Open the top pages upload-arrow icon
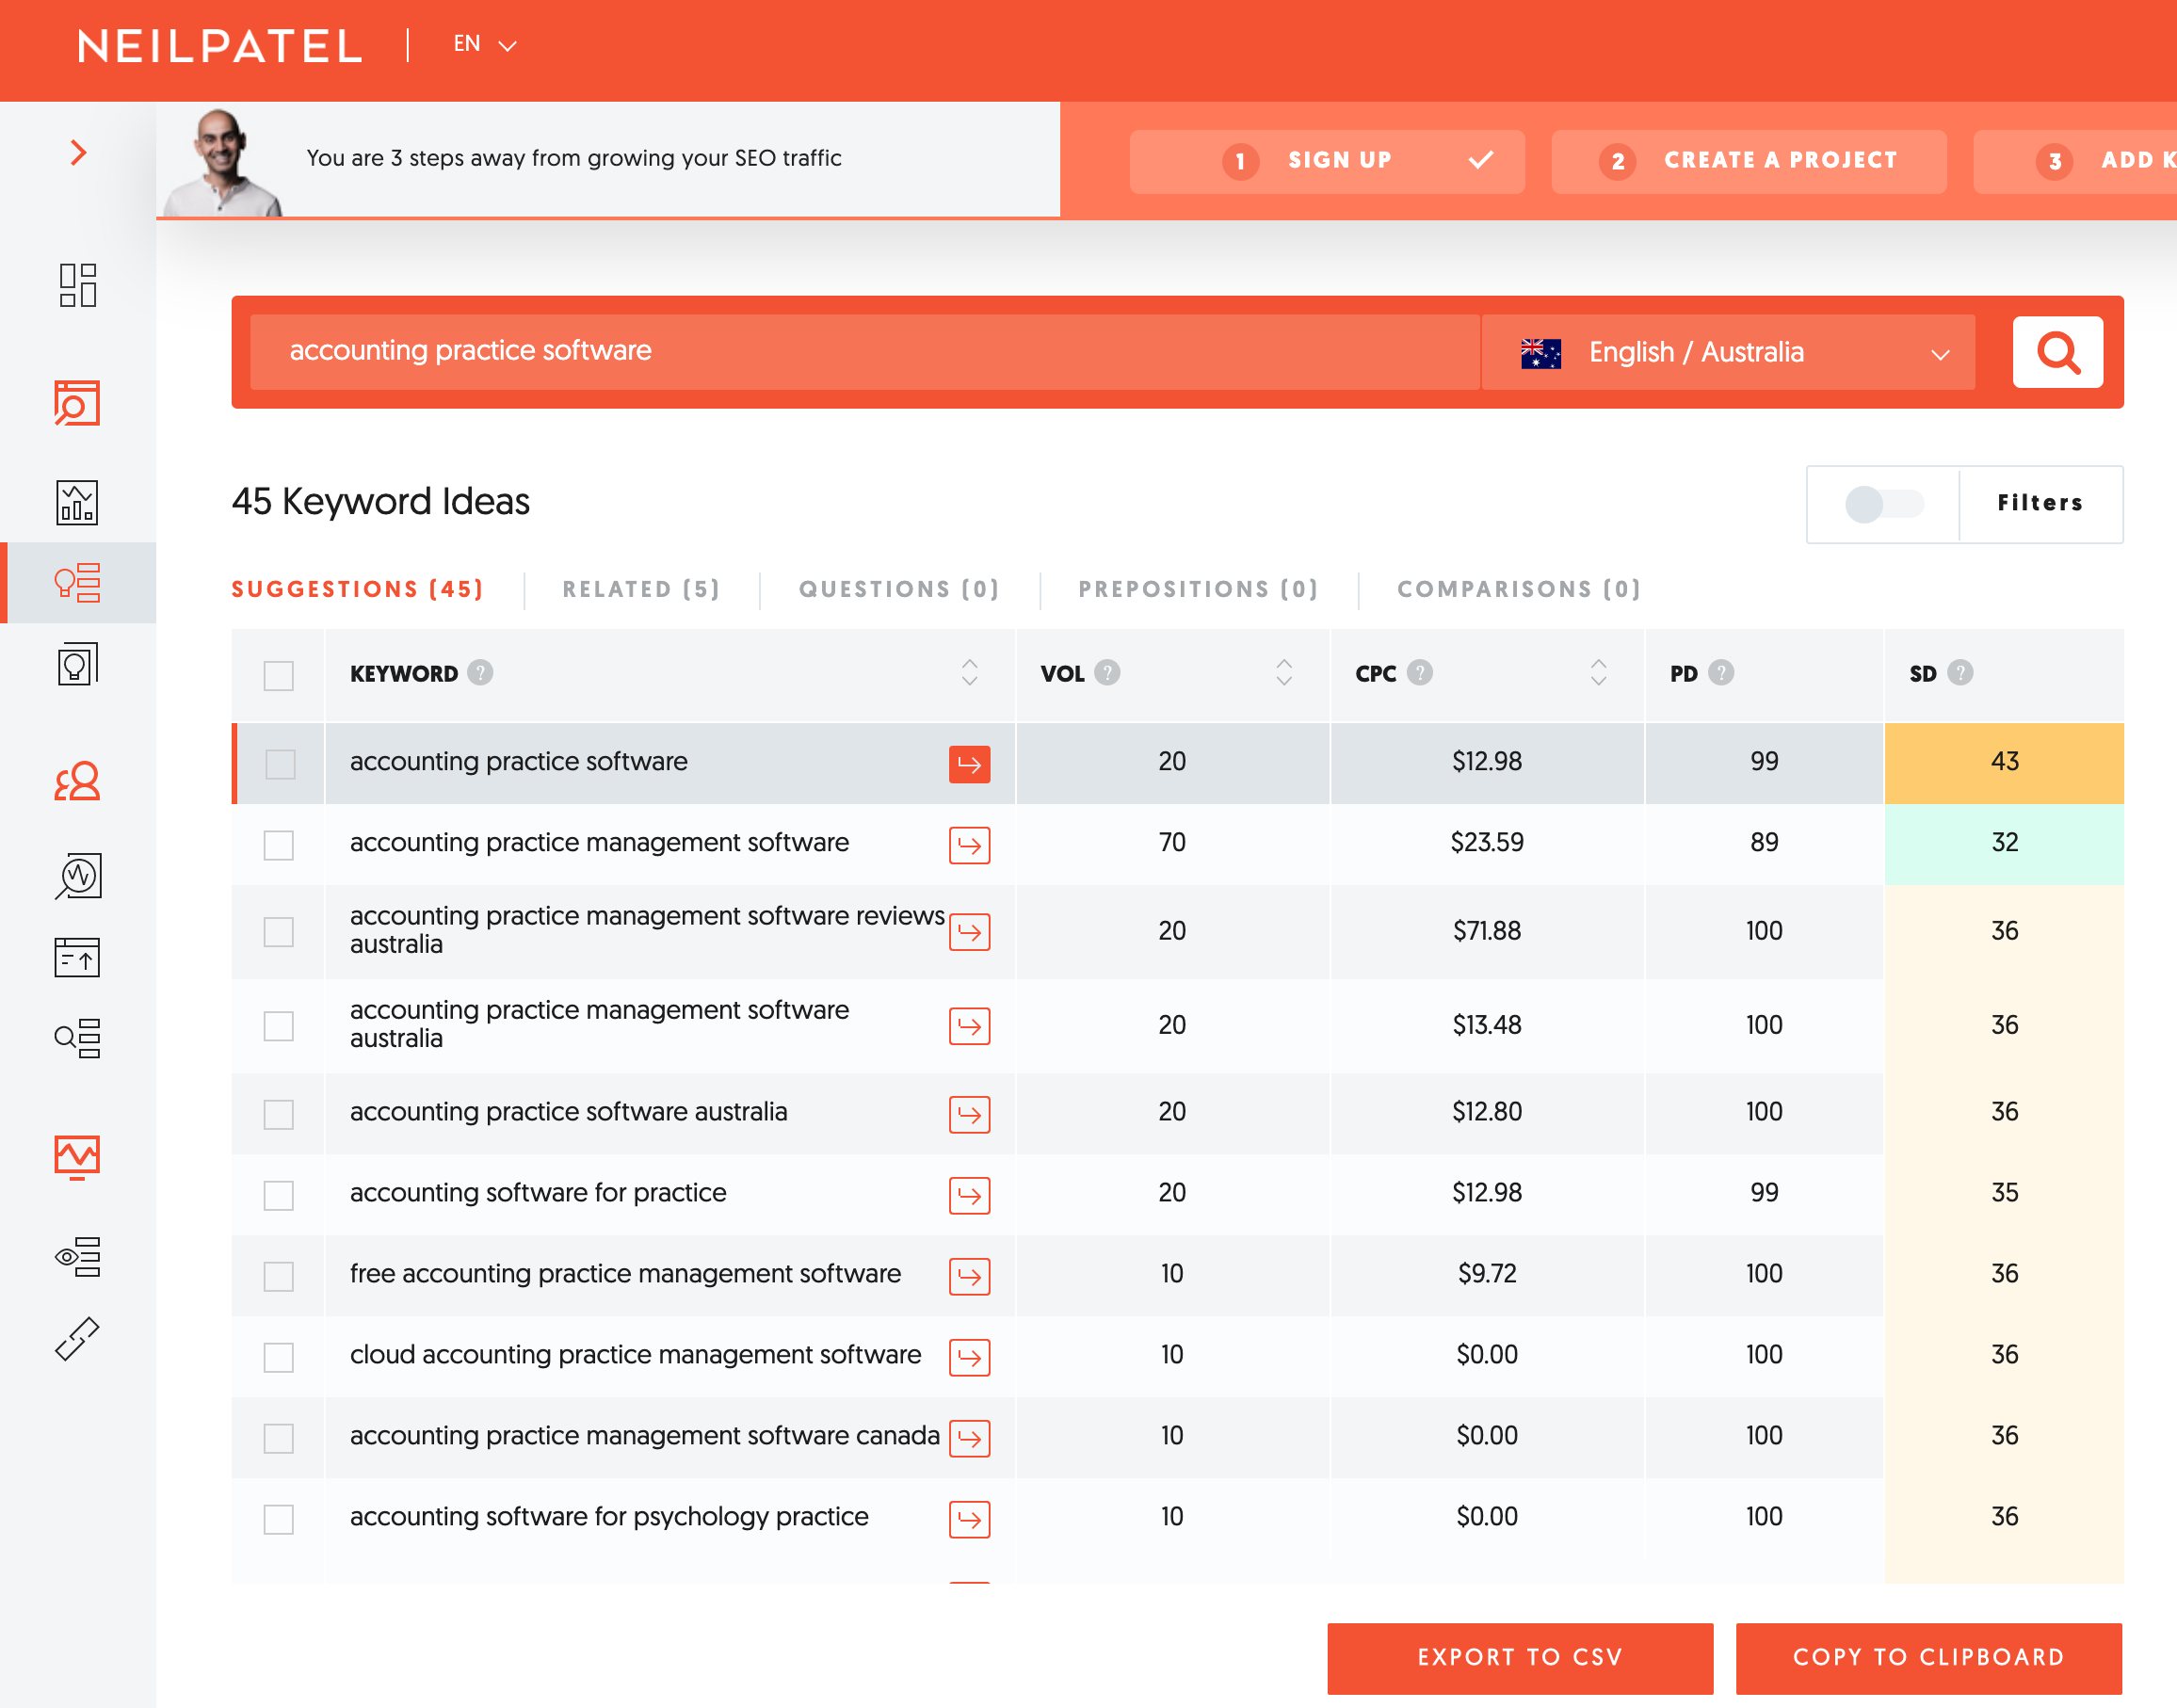 click(x=77, y=957)
